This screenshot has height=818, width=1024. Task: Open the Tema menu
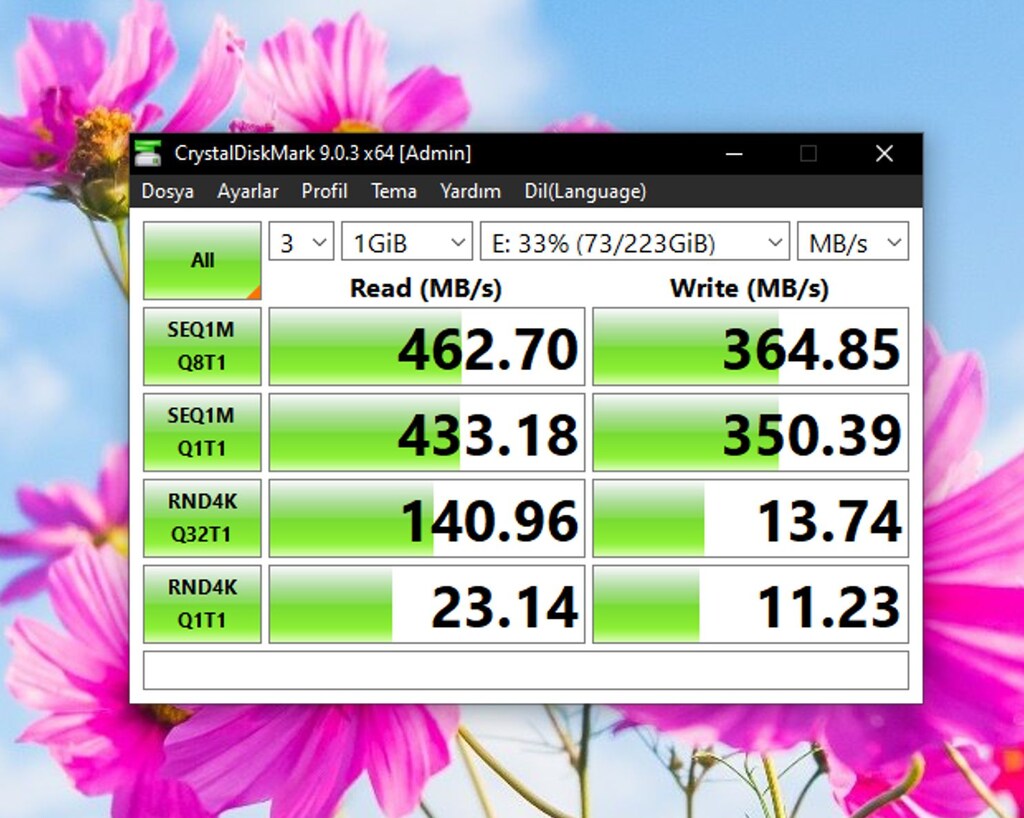394,191
